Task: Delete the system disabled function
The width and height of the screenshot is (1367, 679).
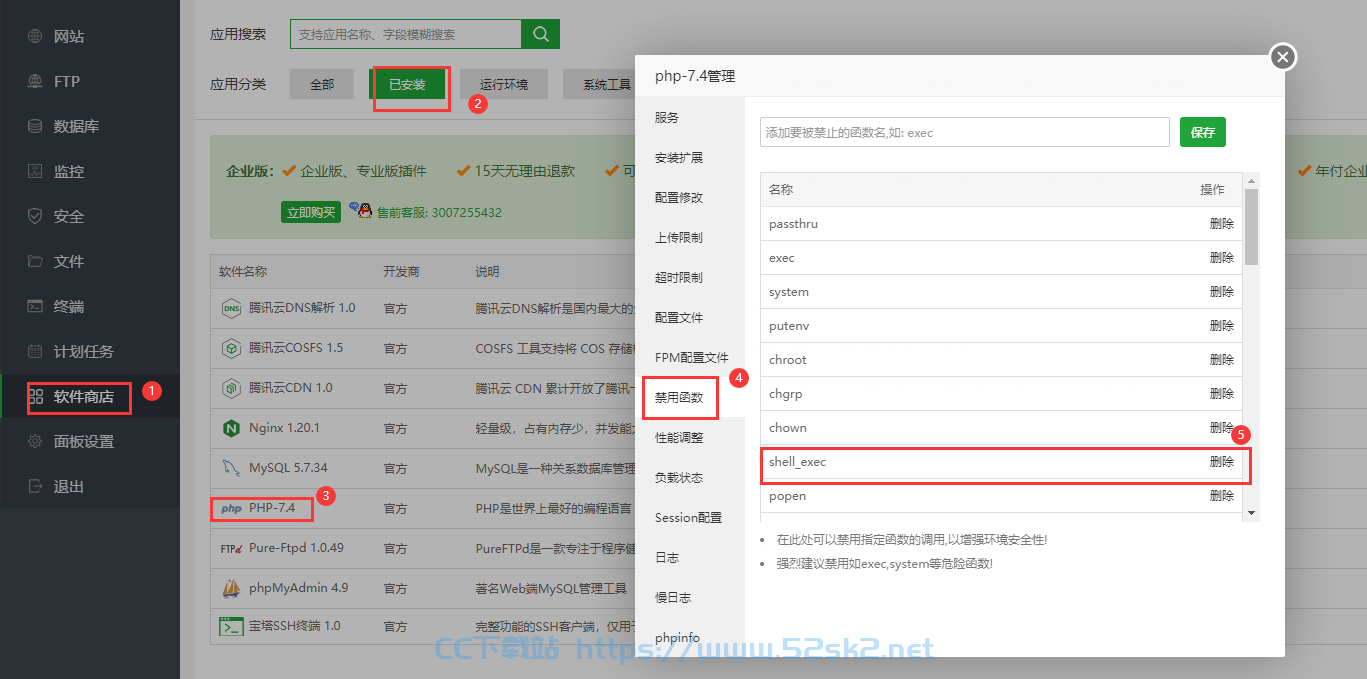Action: pyautogui.click(x=1222, y=292)
